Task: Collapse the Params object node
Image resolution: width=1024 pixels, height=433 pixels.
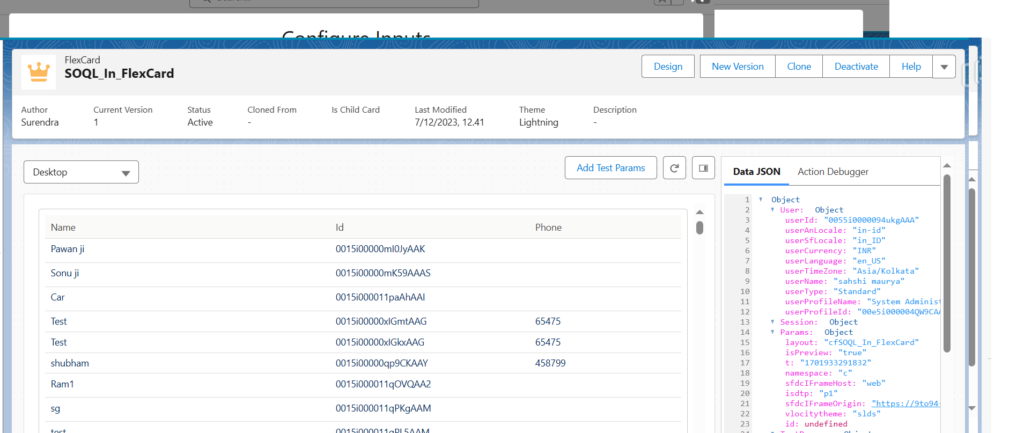Action: click(x=773, y=332)
